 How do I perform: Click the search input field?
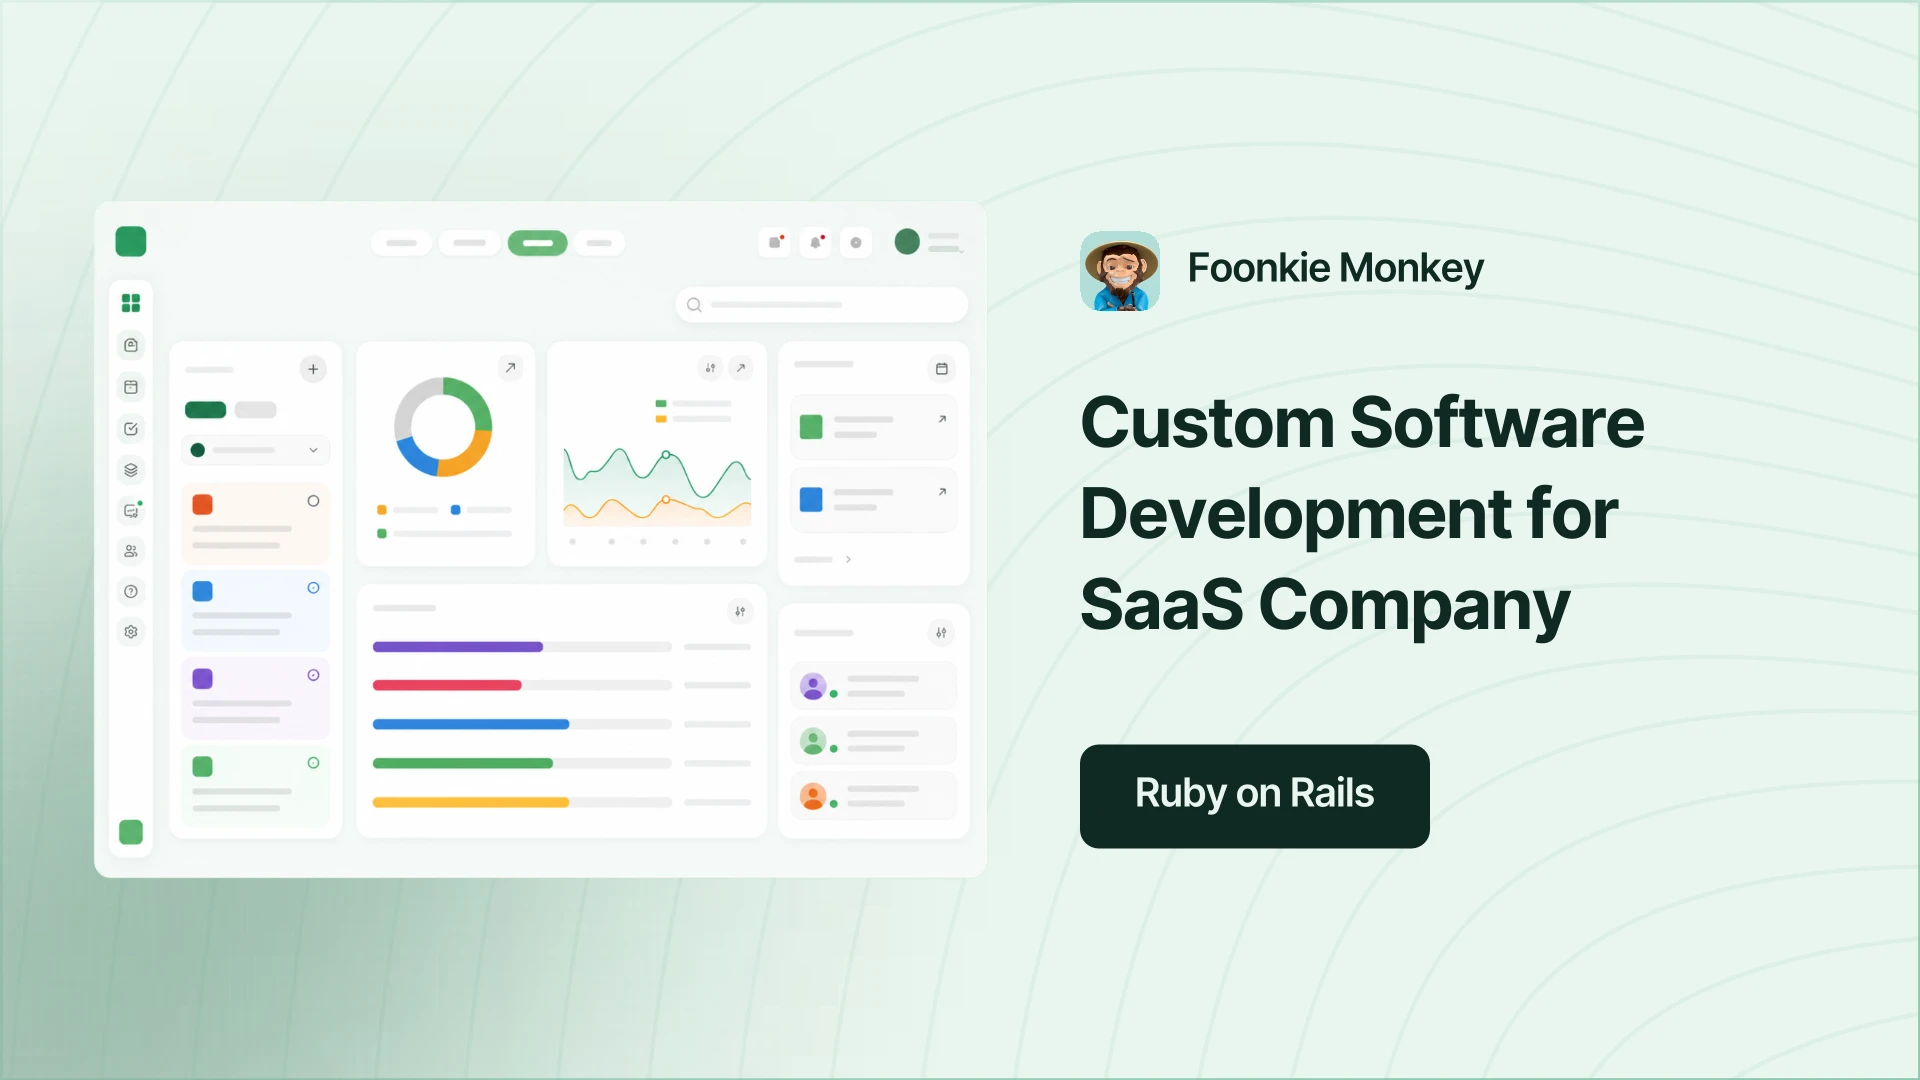point(821,305)
